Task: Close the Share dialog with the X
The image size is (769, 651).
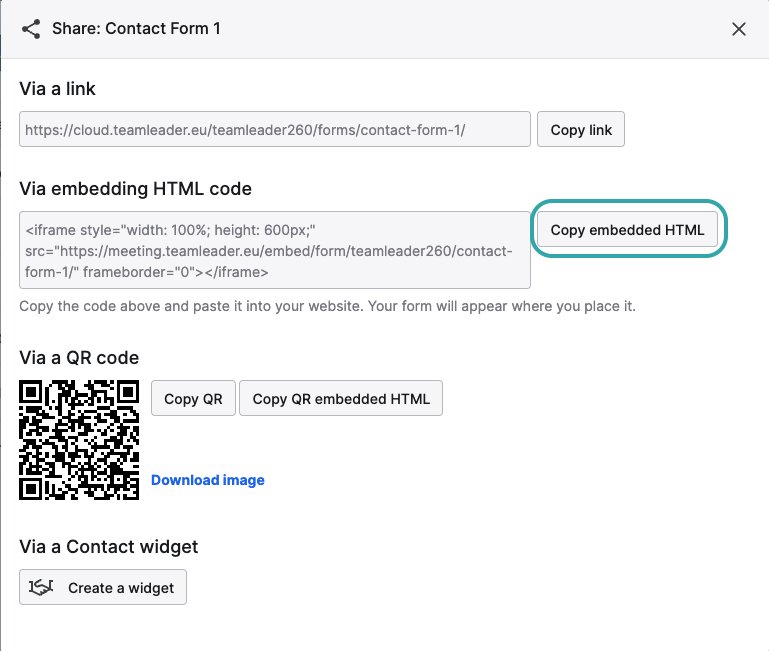Action: tap(739, 29)
